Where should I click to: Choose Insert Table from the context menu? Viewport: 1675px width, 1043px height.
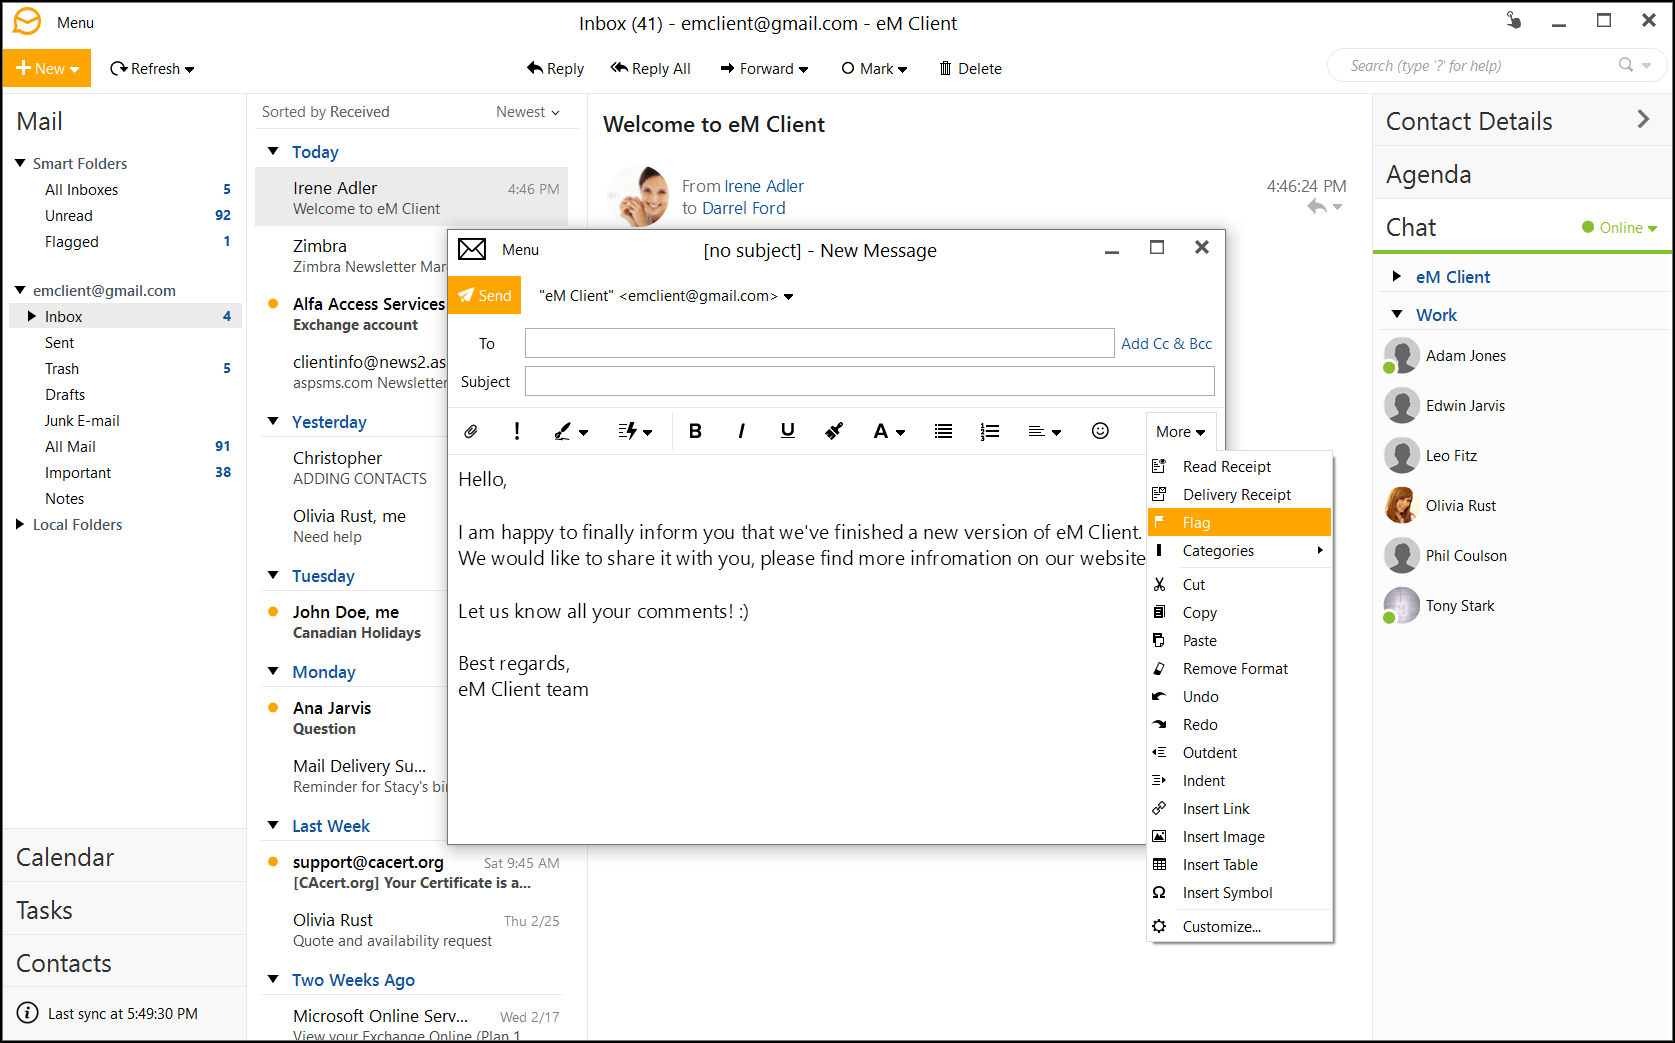(x=1220, y=864)
